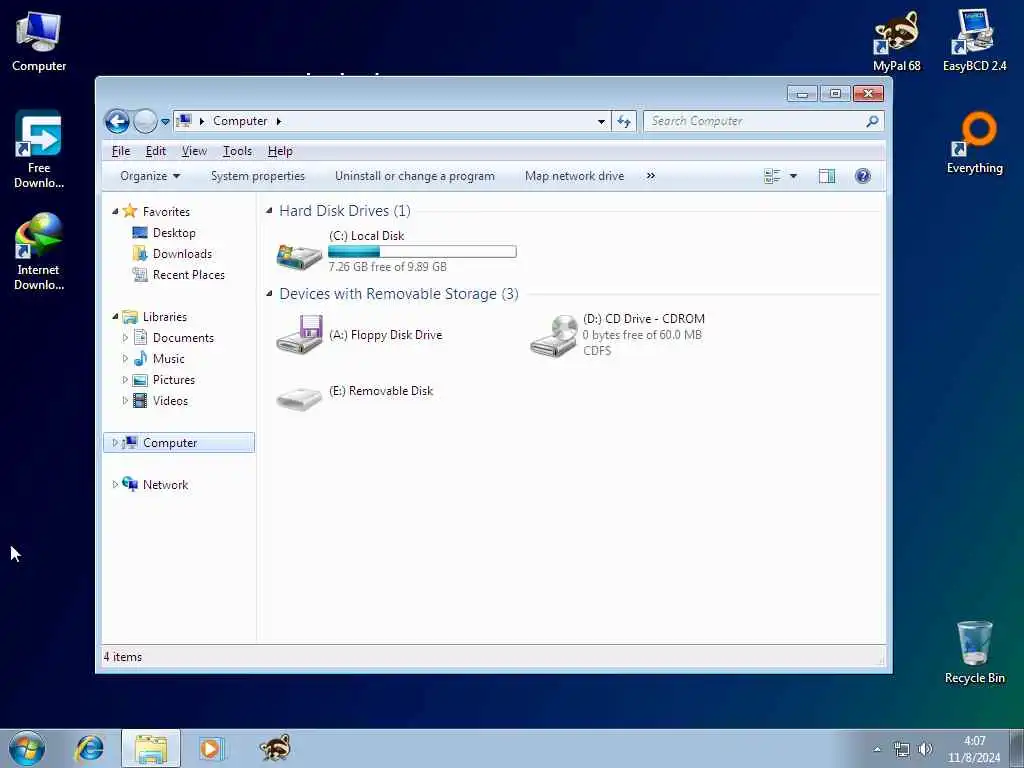
Task: Show more toolbar commands chevron
Action: (650, 176)
